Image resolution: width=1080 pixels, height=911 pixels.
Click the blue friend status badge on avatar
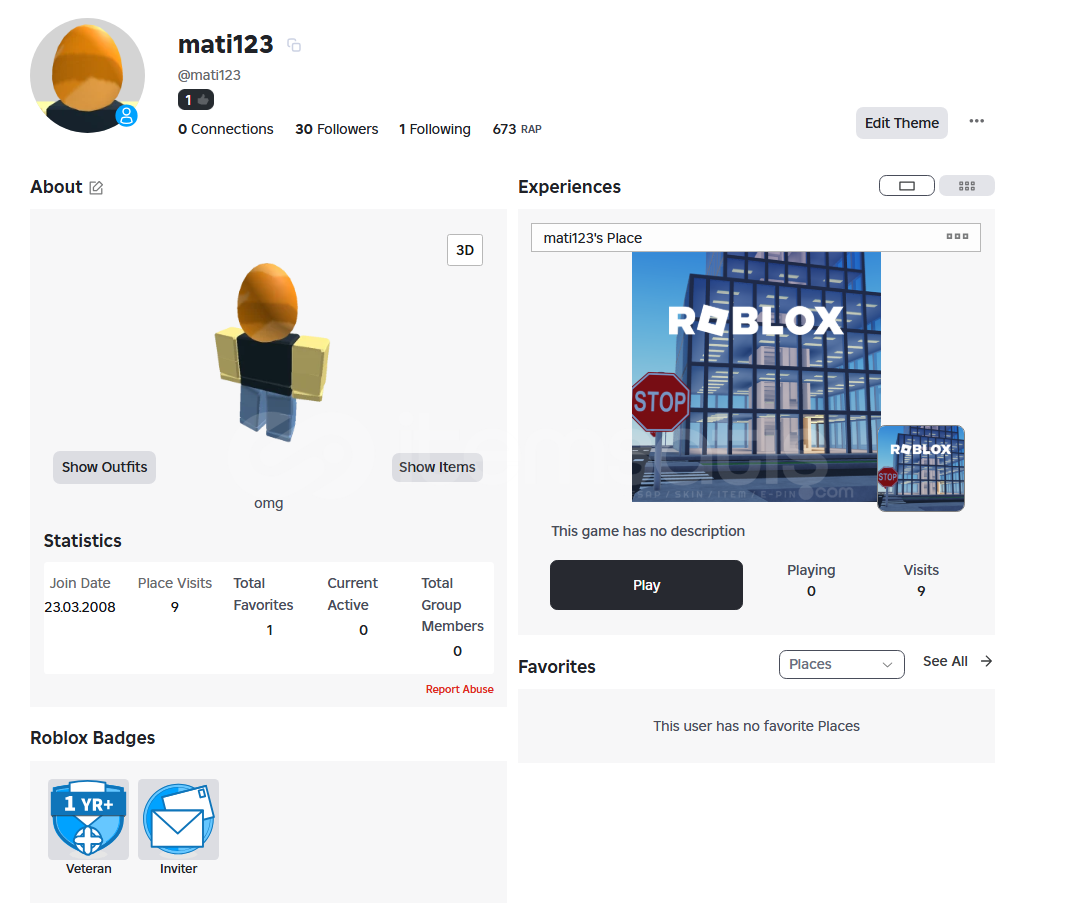click(x=126, y=116)
